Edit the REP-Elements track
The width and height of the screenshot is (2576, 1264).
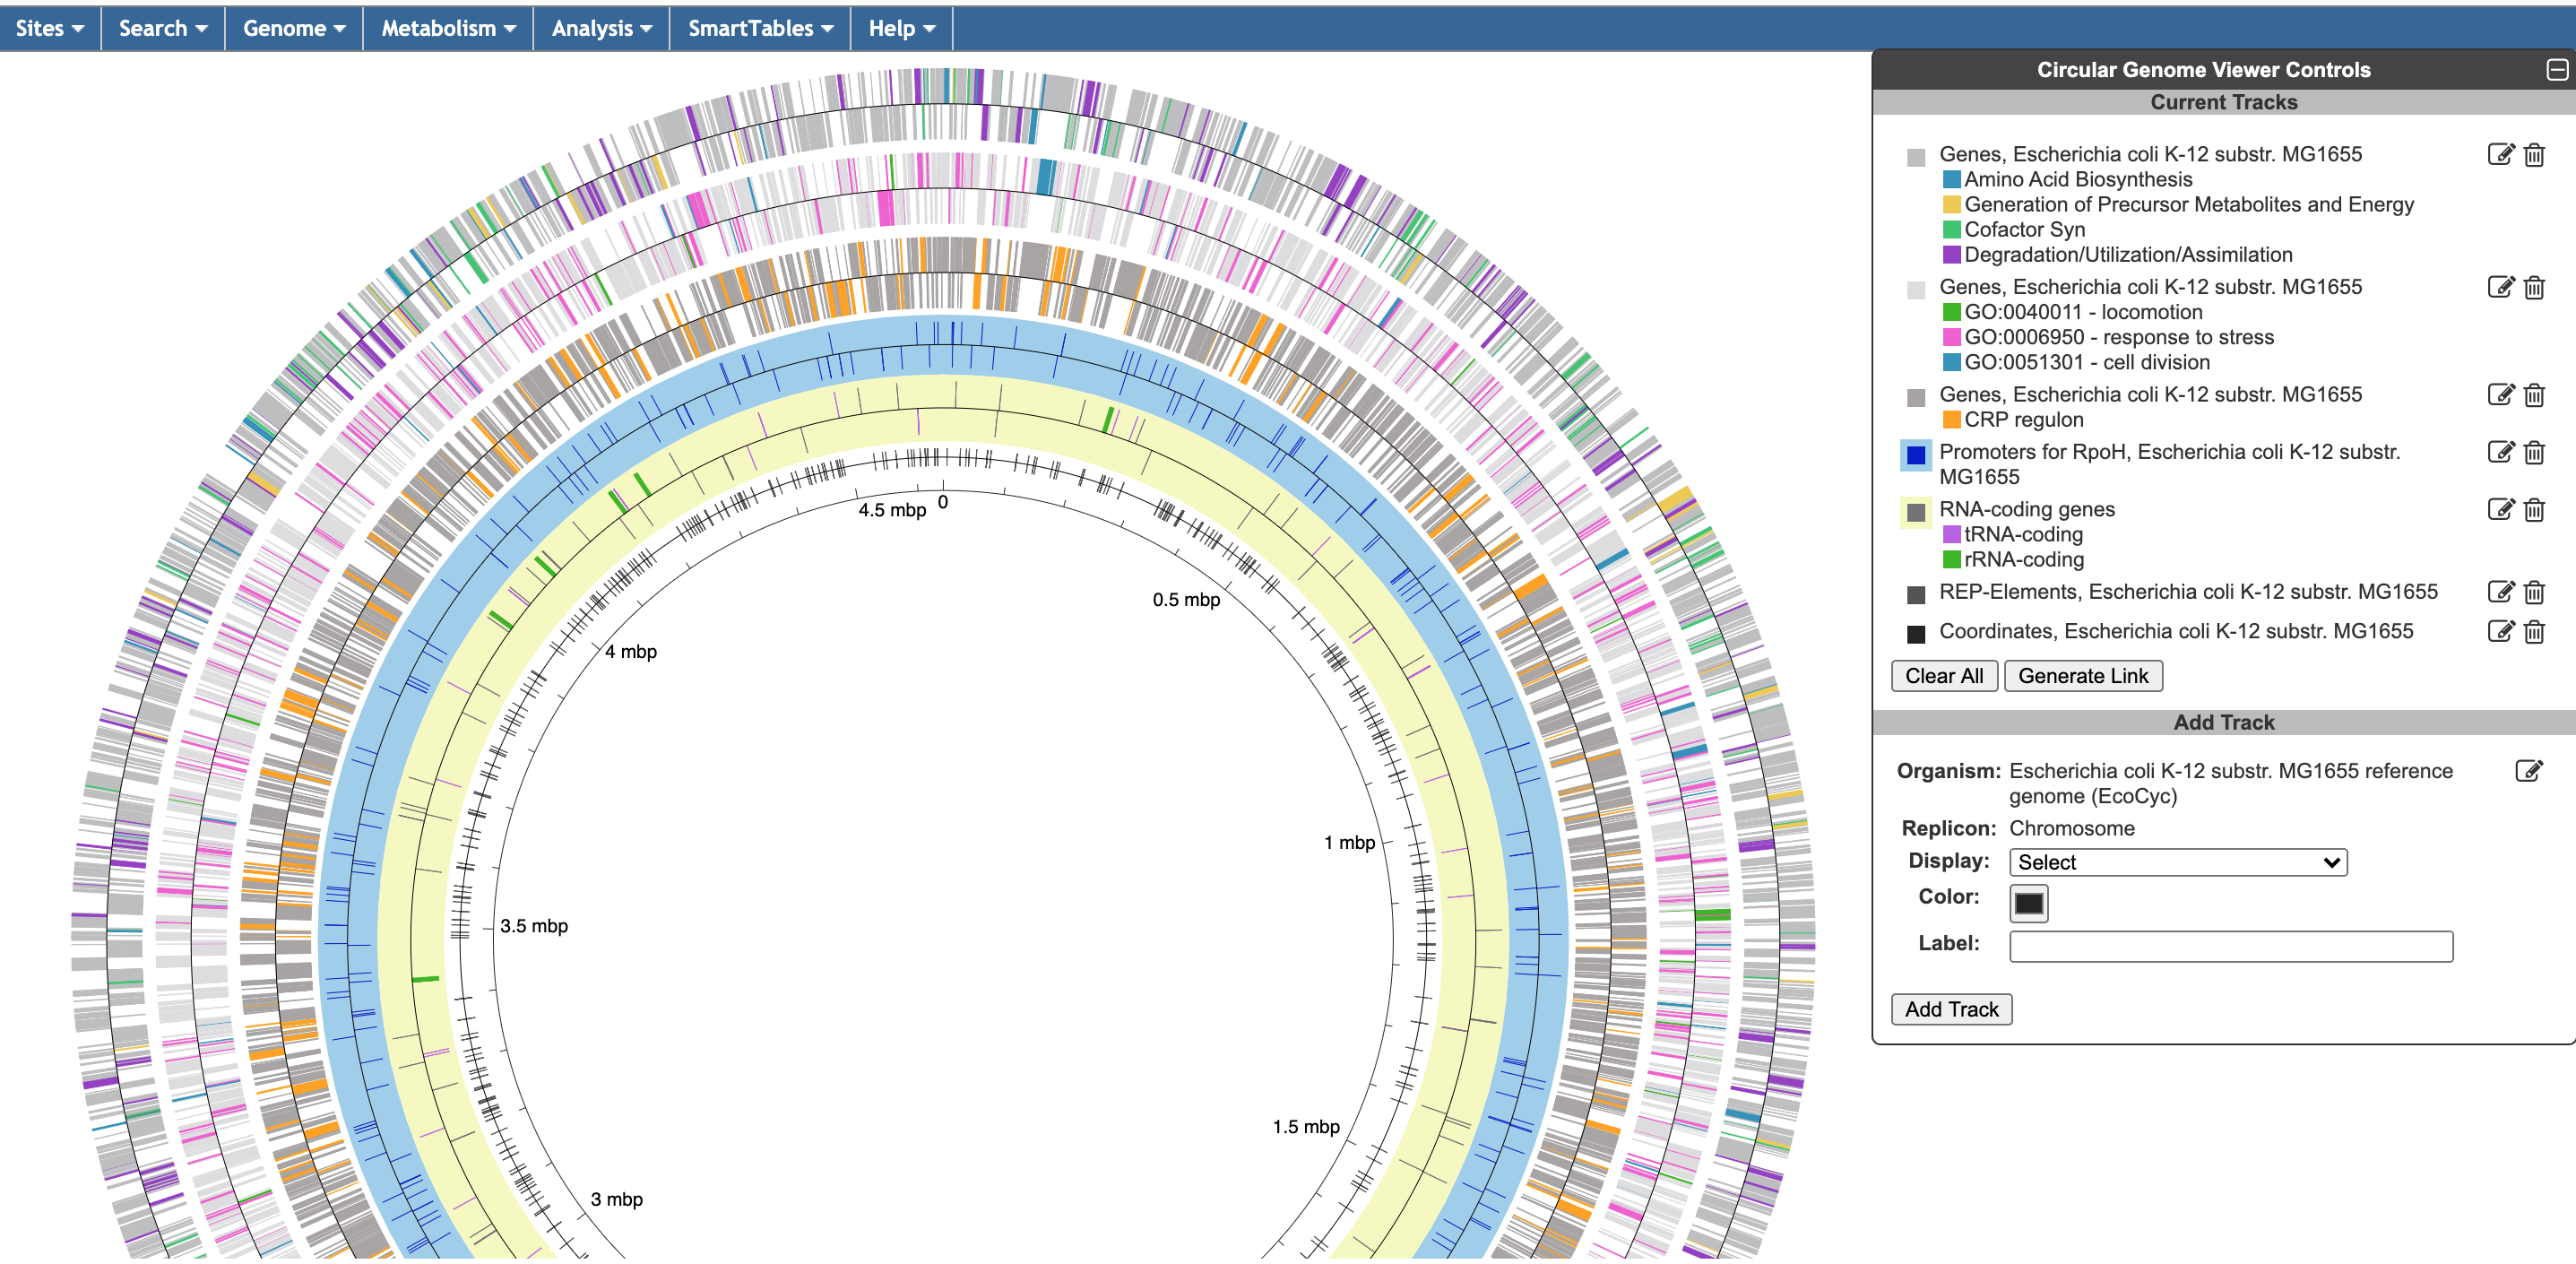(x=2499, y=592)
